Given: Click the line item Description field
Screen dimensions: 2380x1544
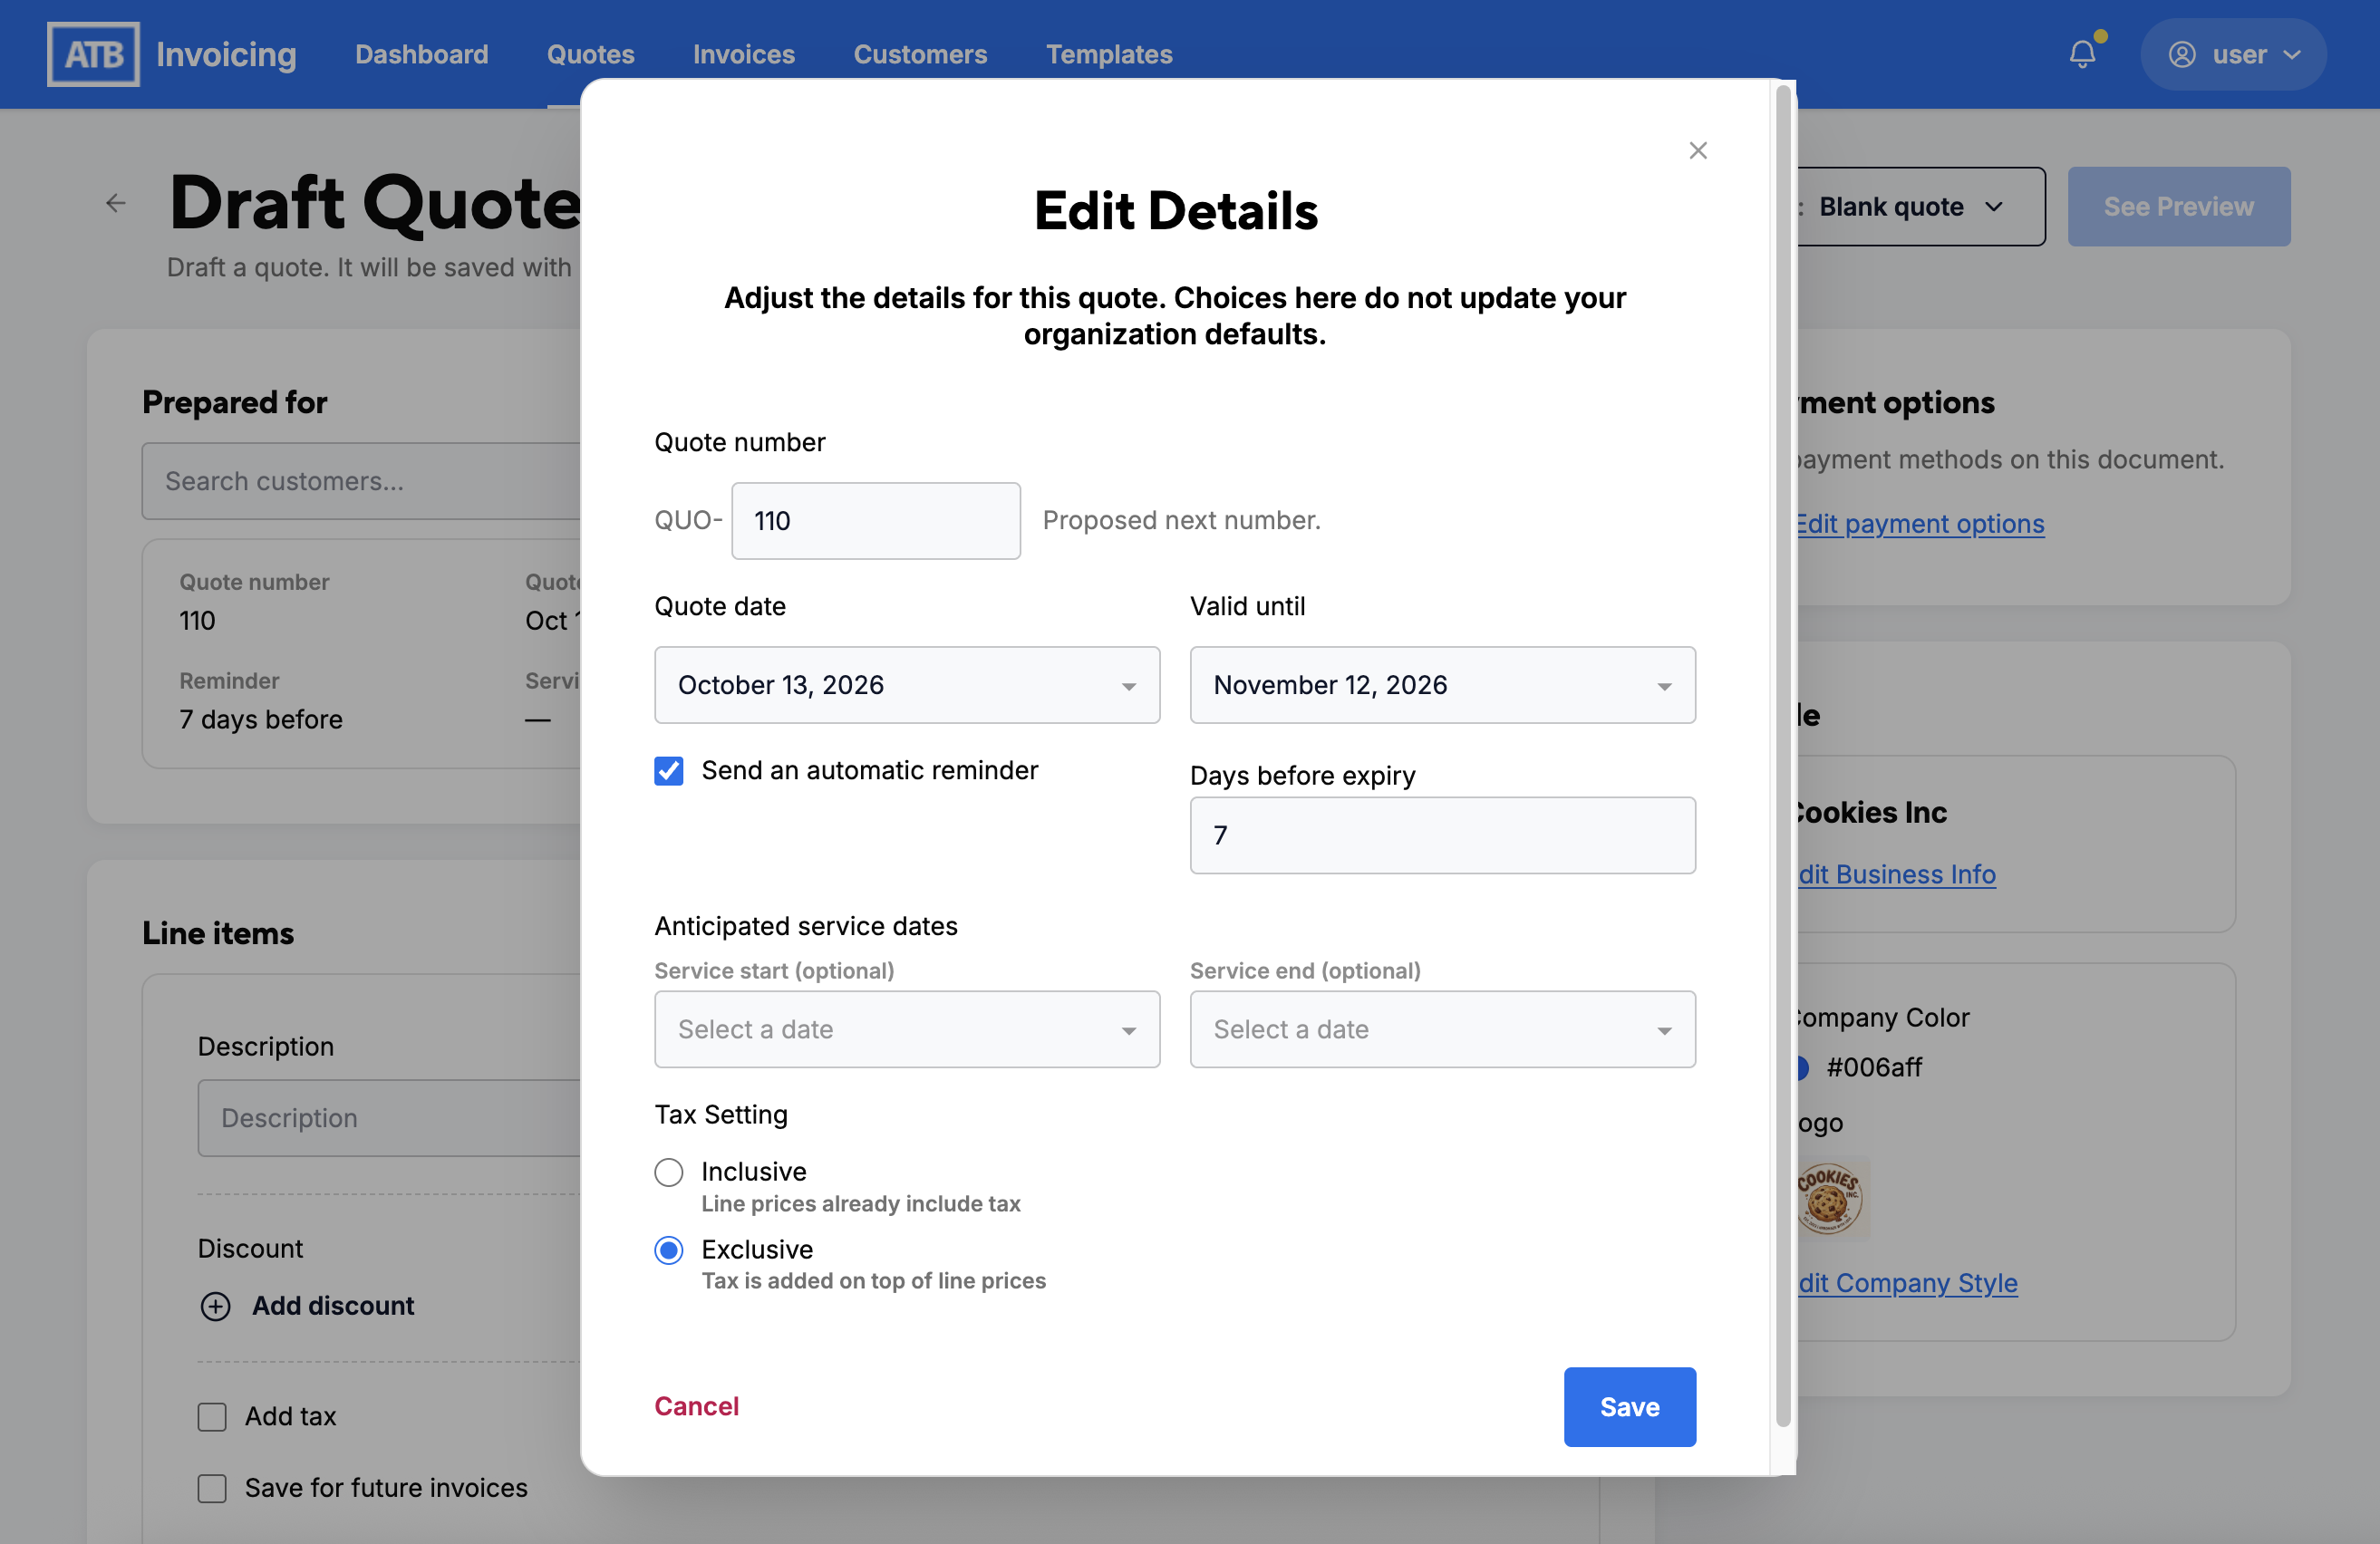Looking at the screenshot, I should click(x=389, y=1118).
